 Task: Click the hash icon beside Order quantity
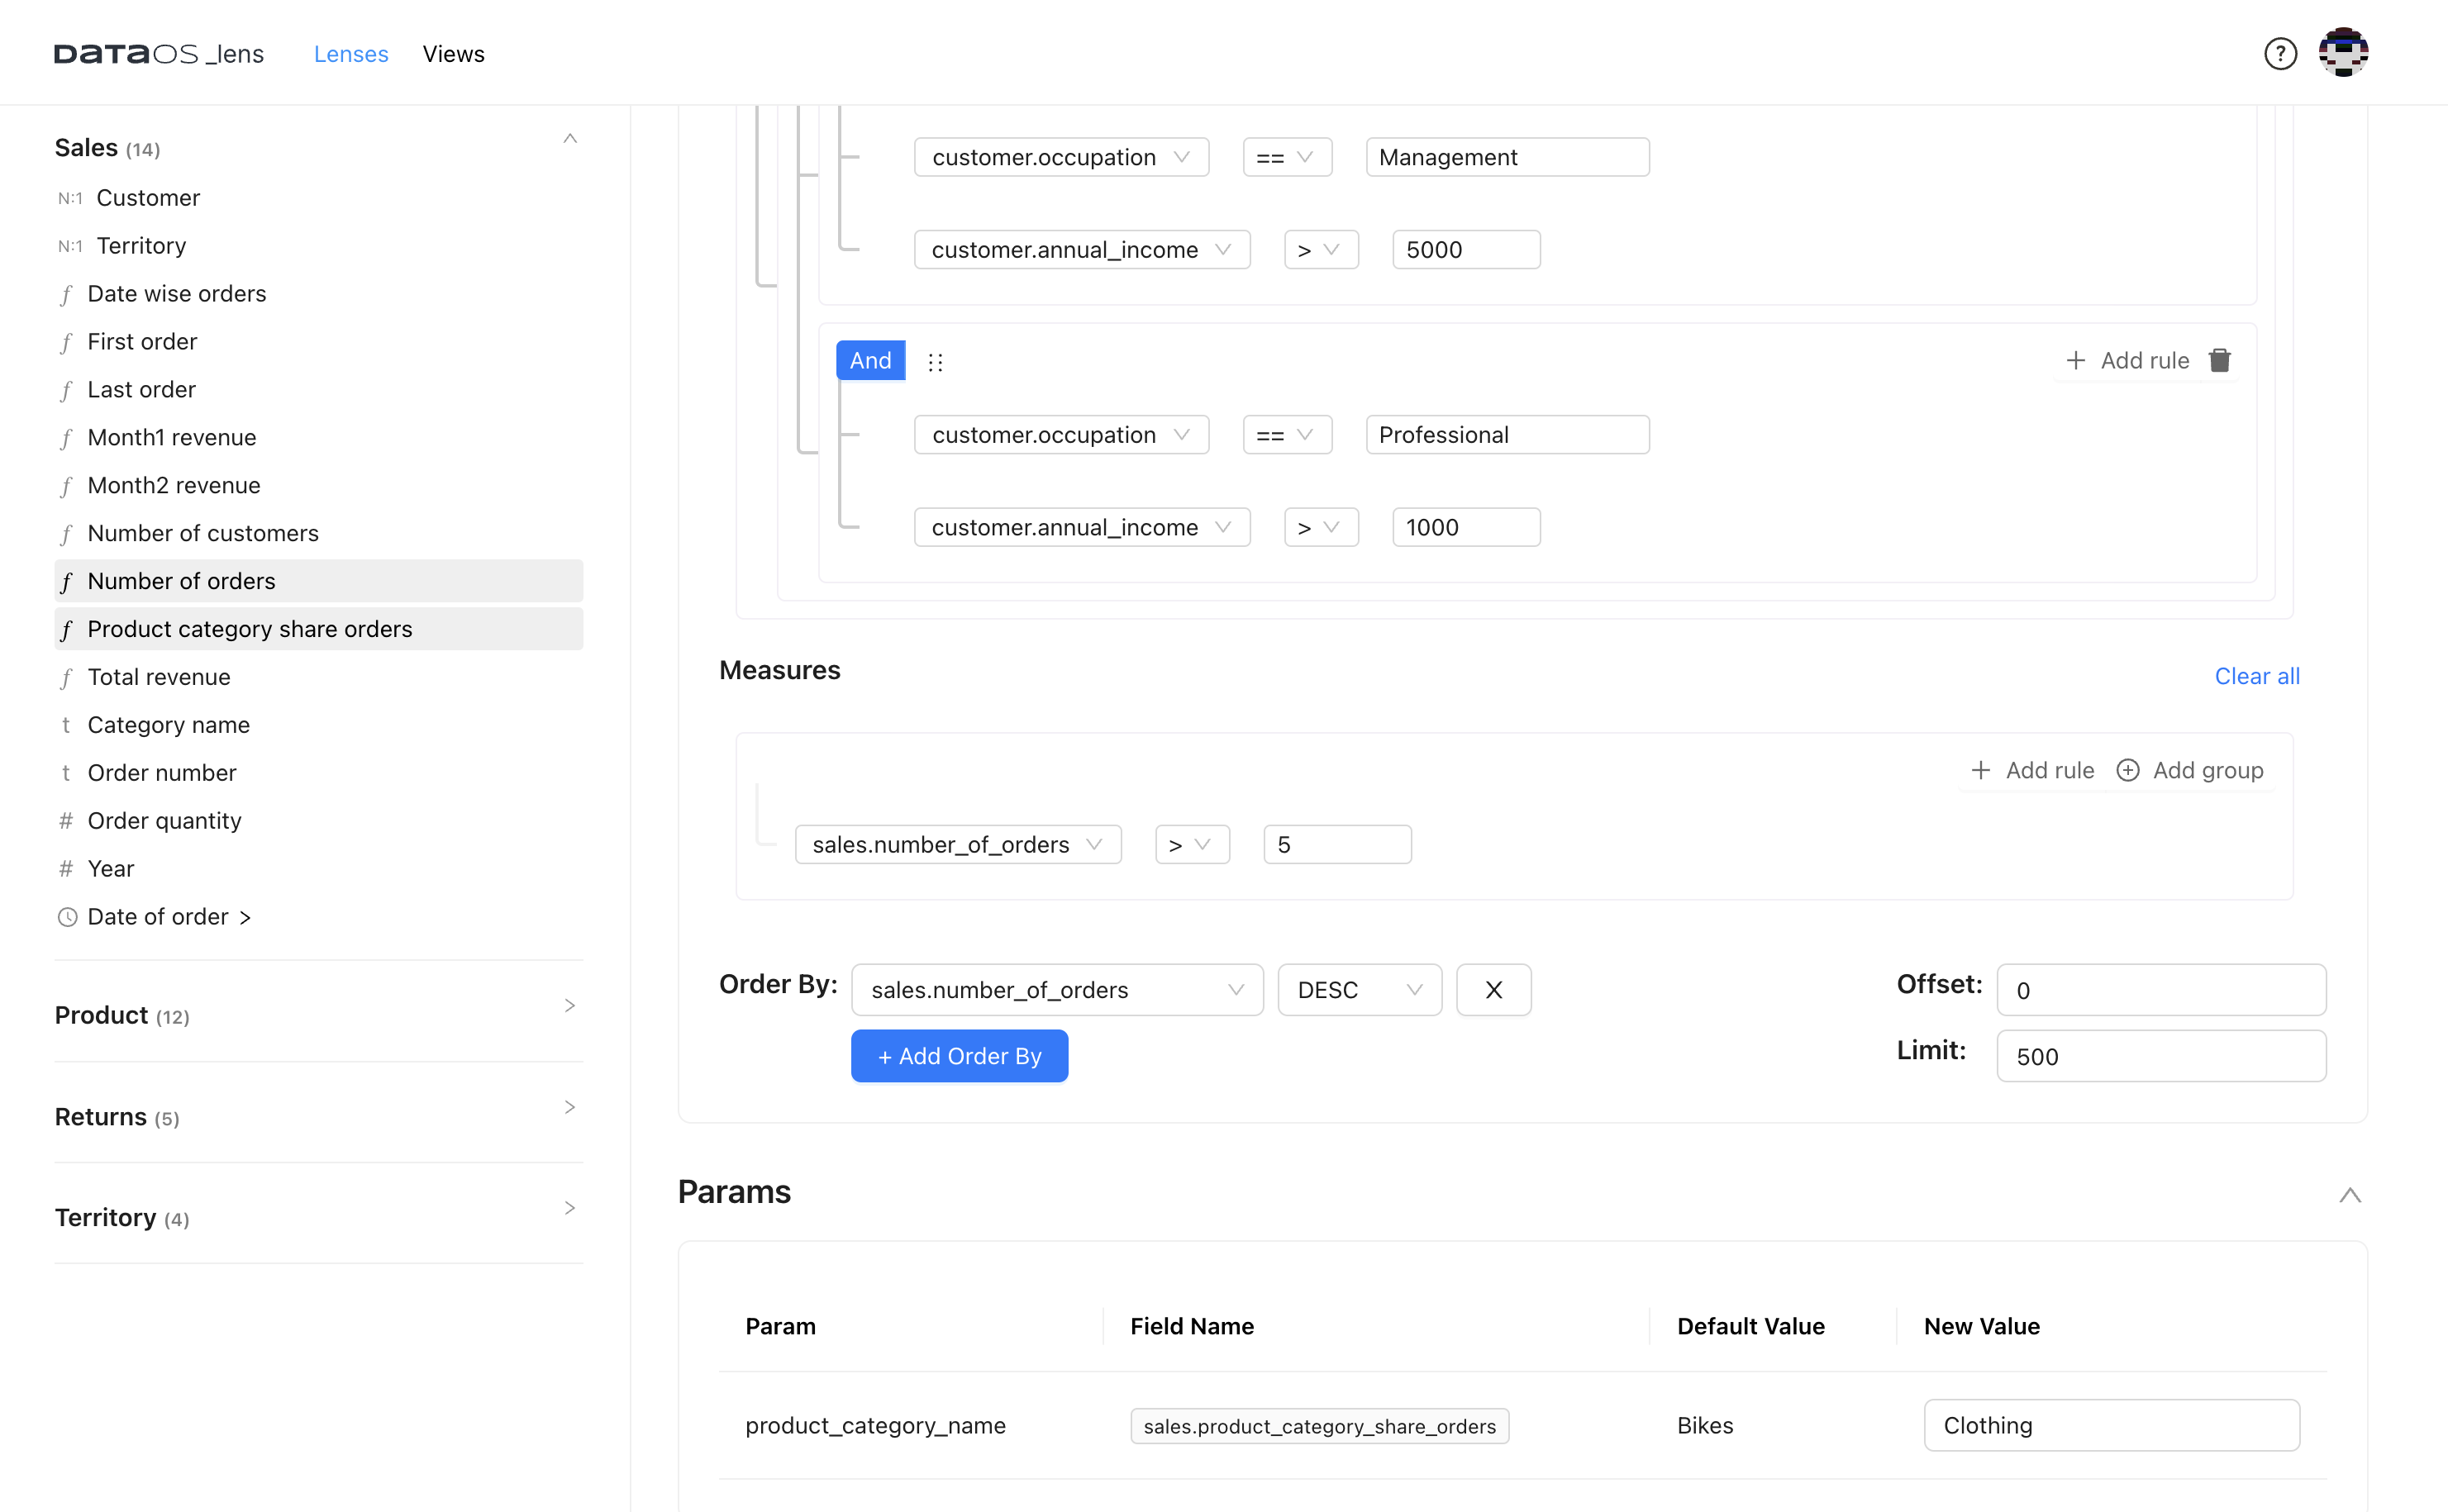click(66, 821)
